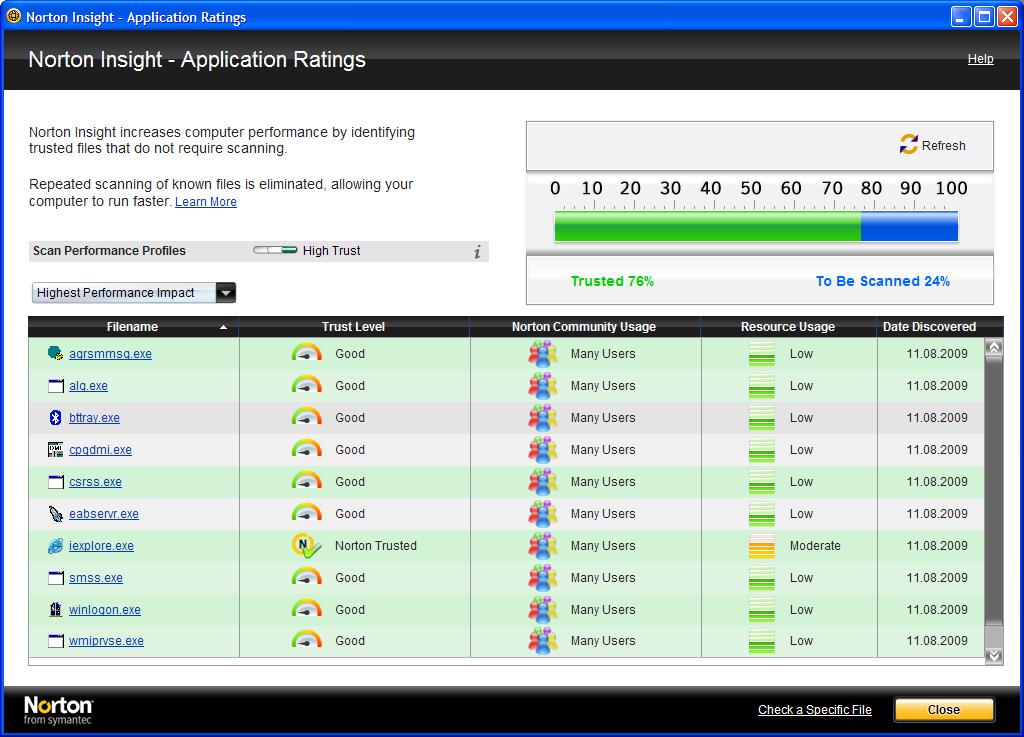1024x737 pixels.
Task: Click the information 'i' icon for Scan Performance Profiles
Action: click(x=477, y=251)
